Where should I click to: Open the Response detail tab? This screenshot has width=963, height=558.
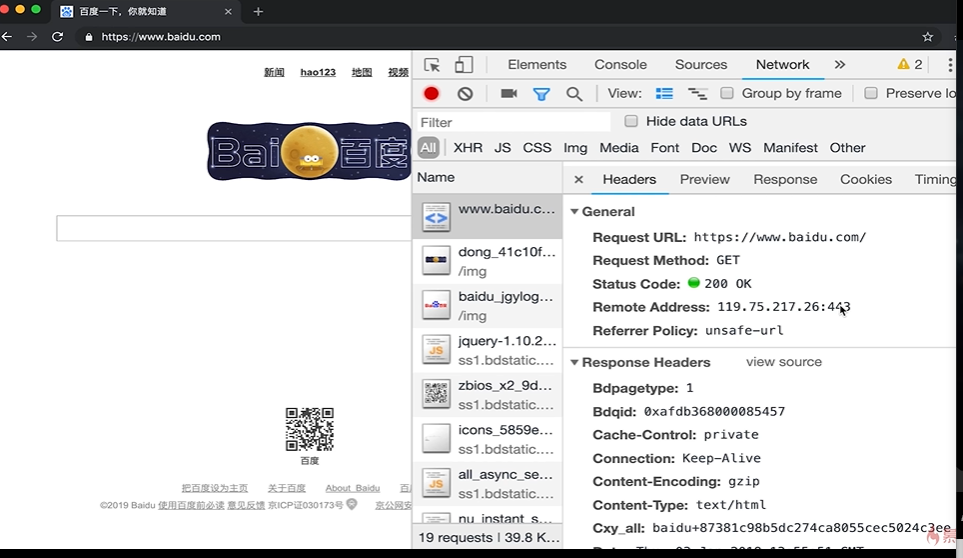pos(785,179)
